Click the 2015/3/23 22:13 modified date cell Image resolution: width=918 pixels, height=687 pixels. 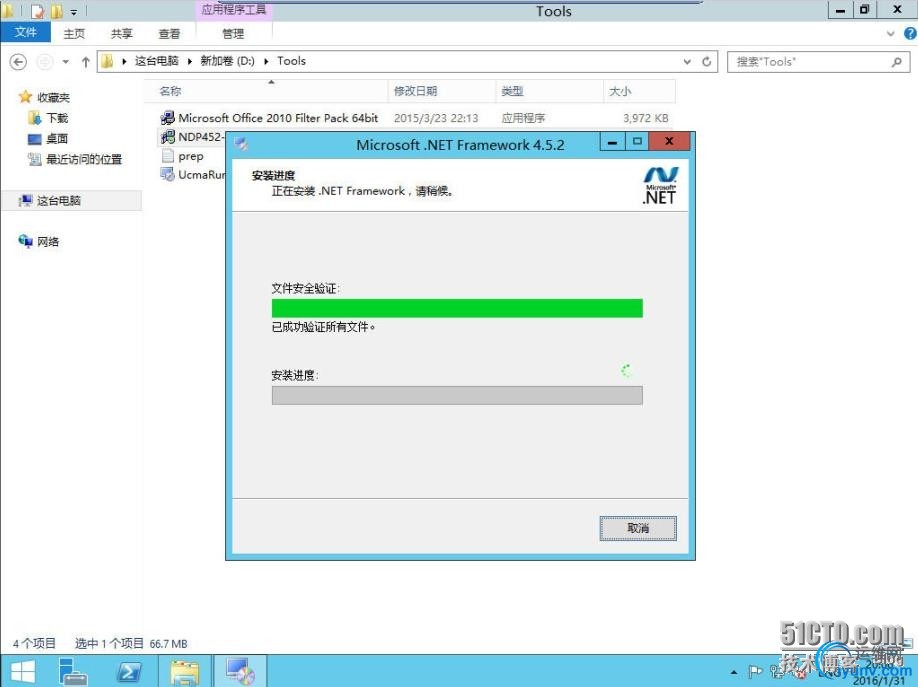click(x=436, y=118)
